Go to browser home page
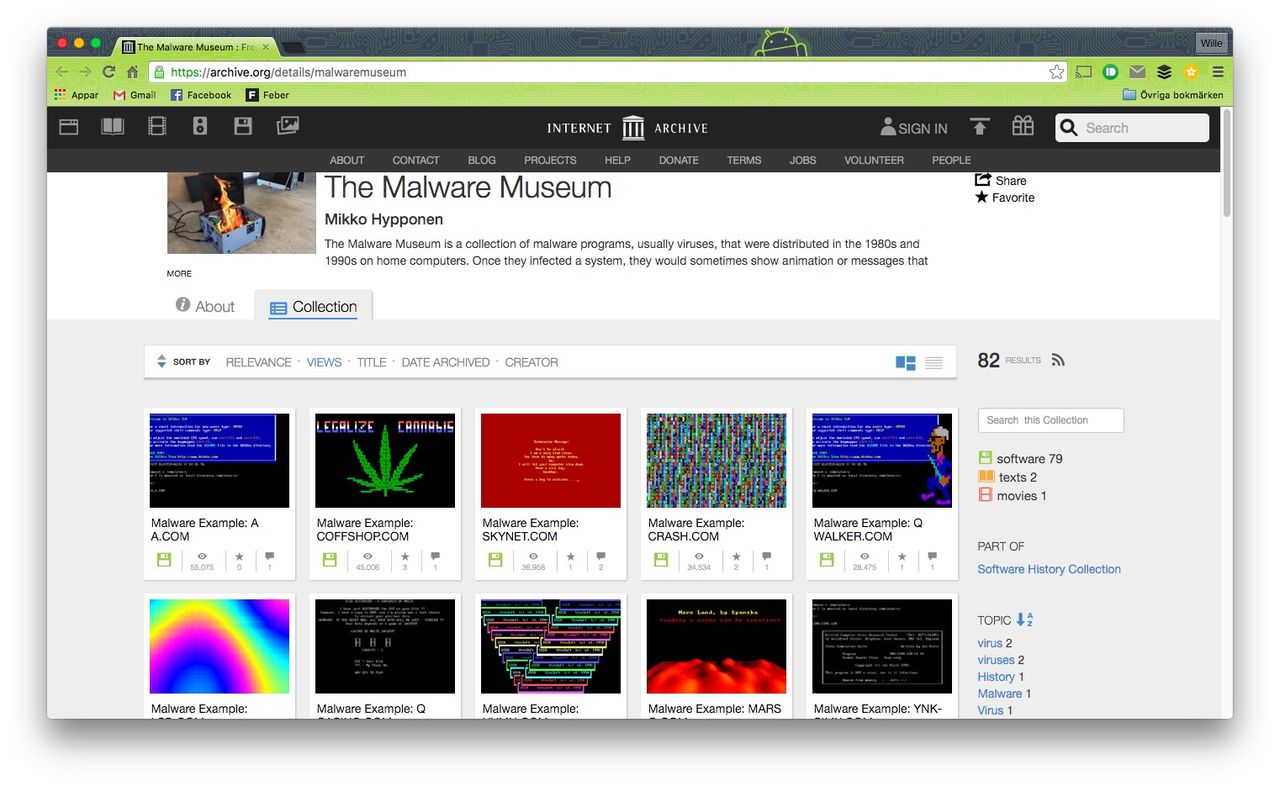 coord(132,72)
